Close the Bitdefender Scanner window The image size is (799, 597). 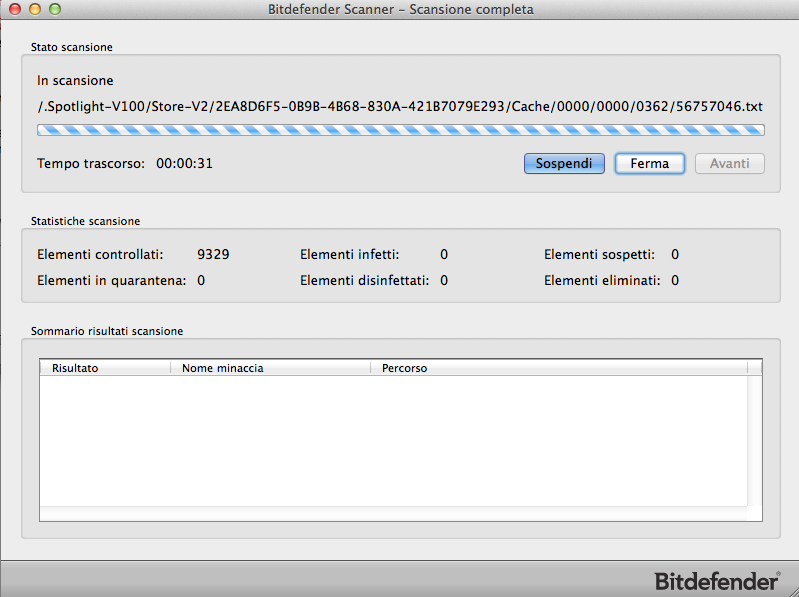click(15, 9)
